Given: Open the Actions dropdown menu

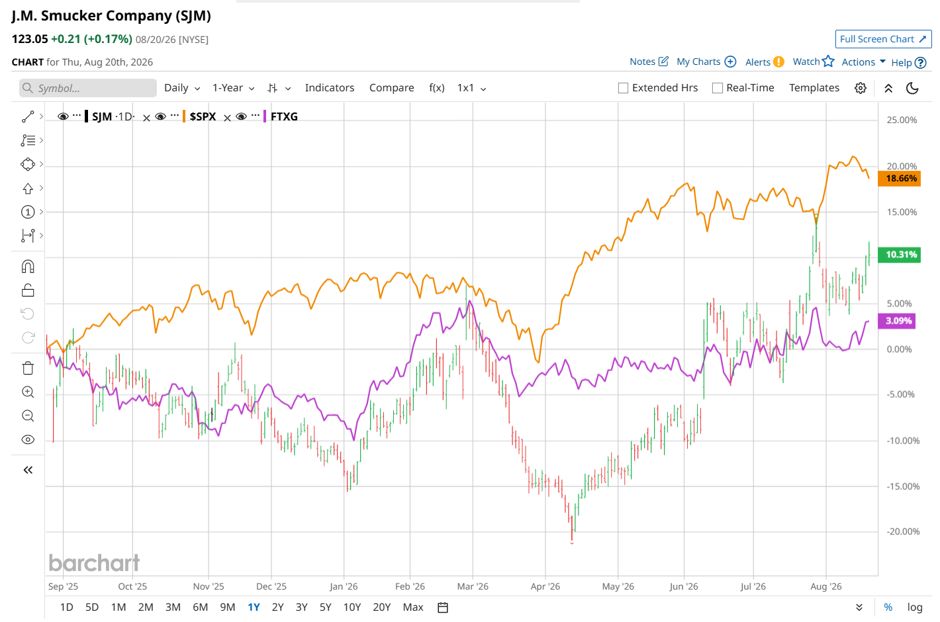Looking at the screenshot, I should tap(863, 62).
